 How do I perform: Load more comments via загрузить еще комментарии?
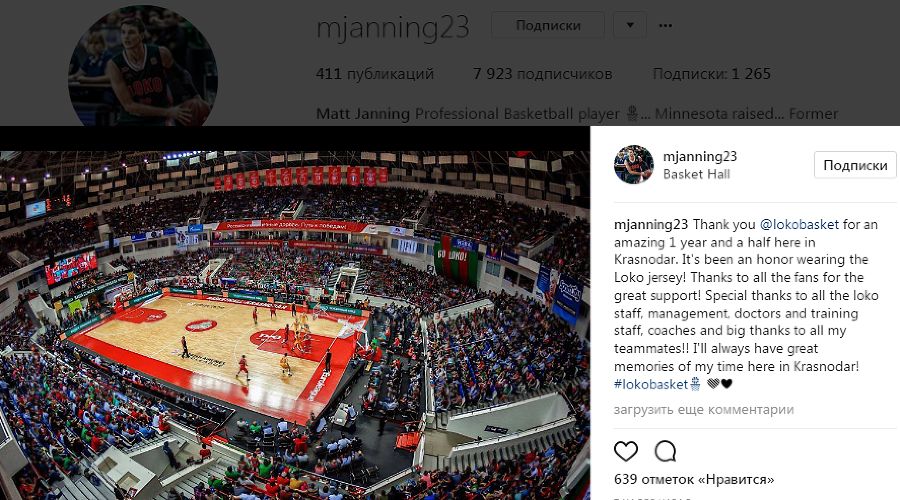[x=704, y=410]
